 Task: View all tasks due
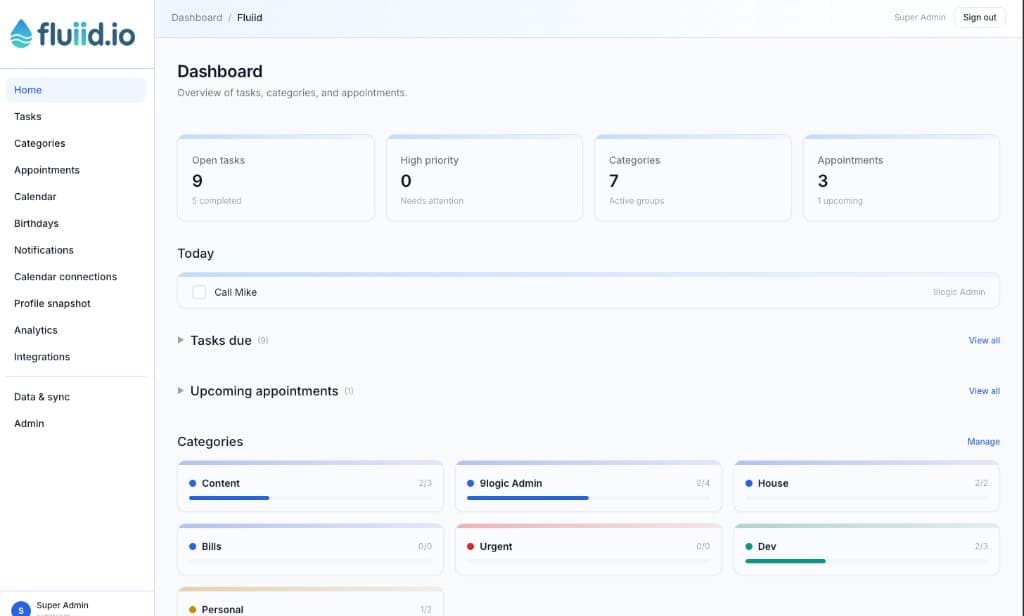[983, 340]
